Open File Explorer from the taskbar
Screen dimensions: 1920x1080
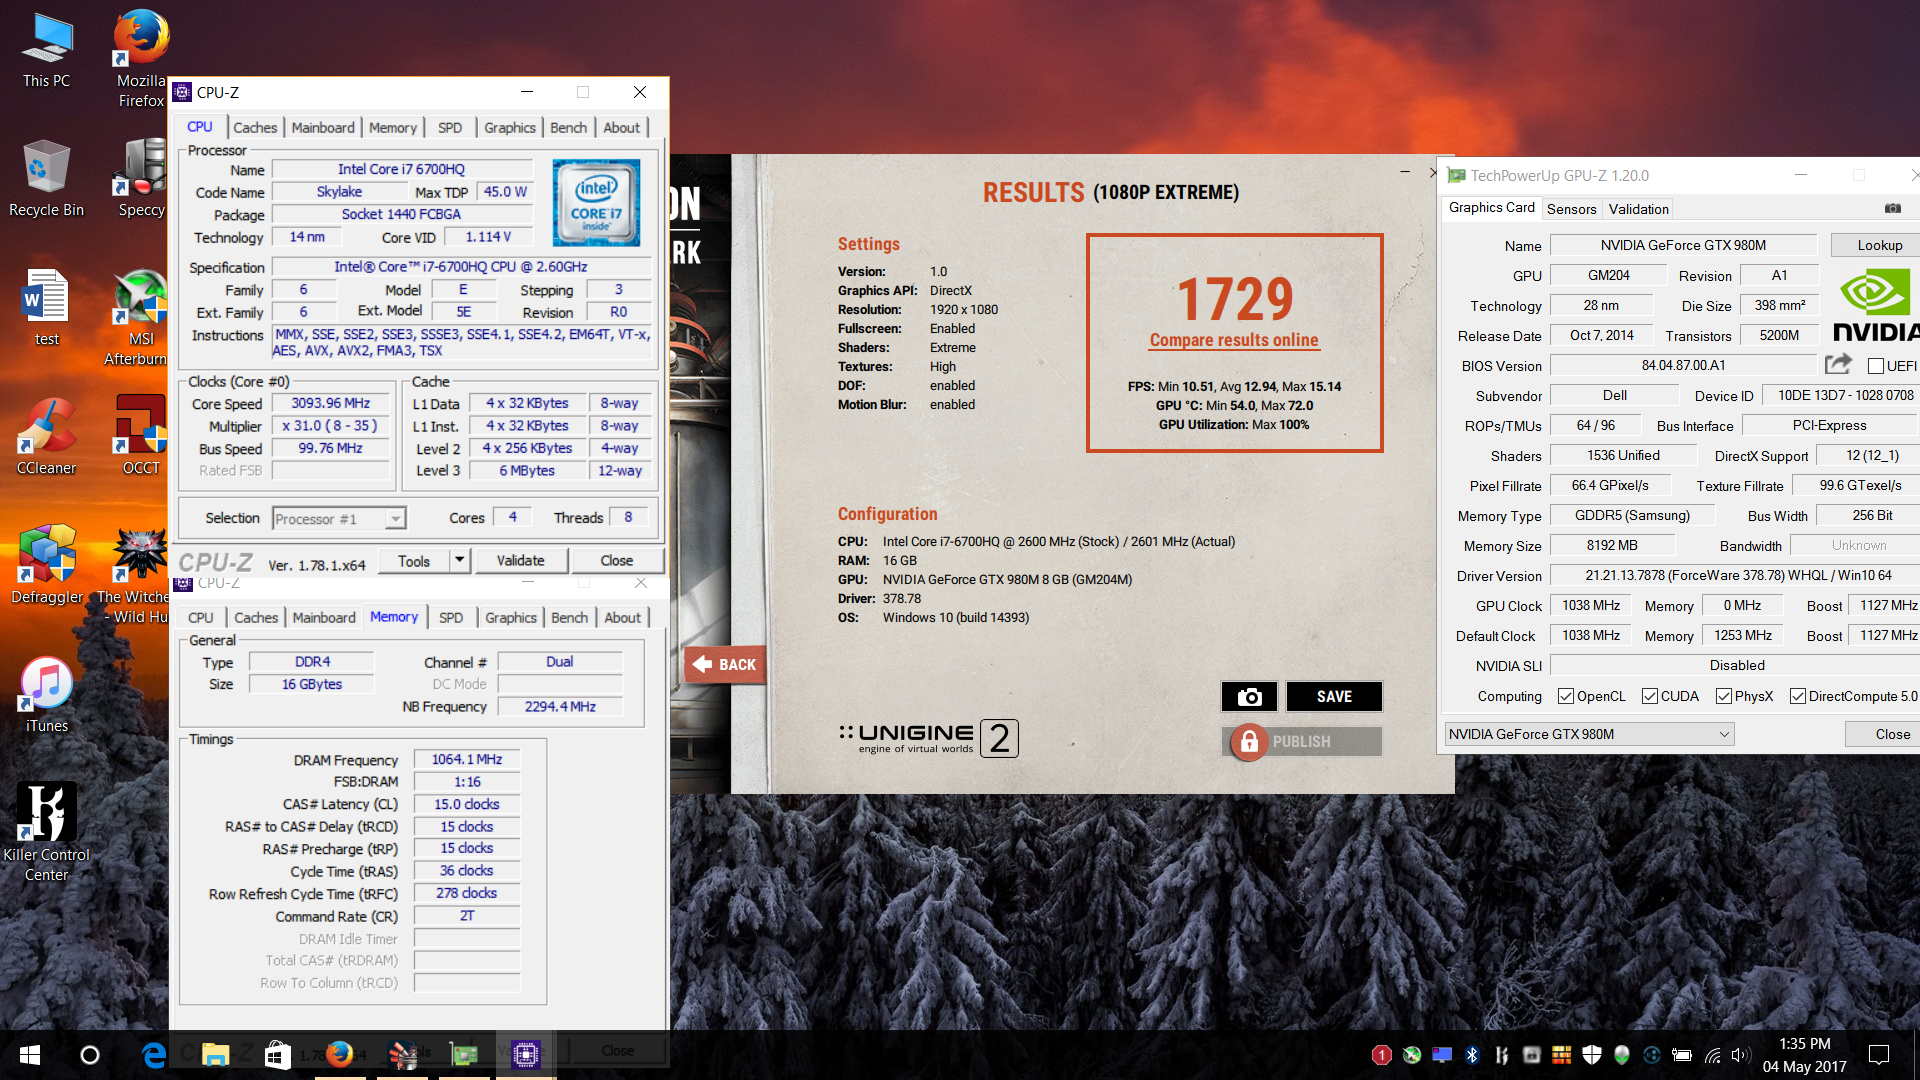[x=215, y=1055]
